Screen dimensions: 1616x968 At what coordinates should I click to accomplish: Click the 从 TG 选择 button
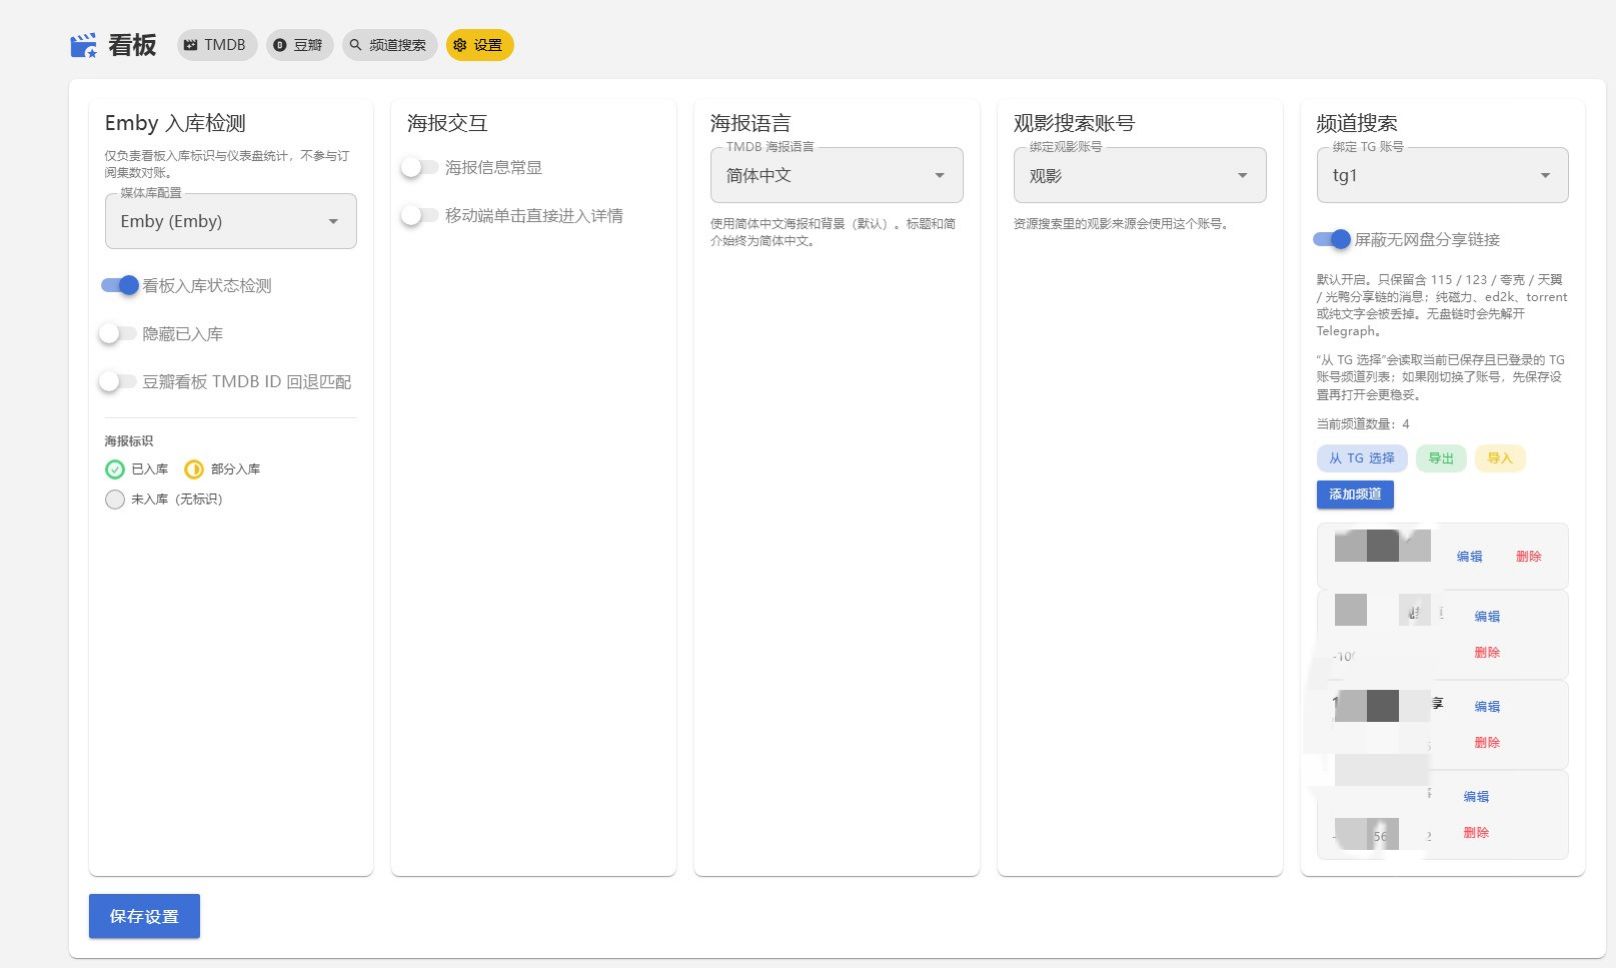click(x=1362, y=458)
